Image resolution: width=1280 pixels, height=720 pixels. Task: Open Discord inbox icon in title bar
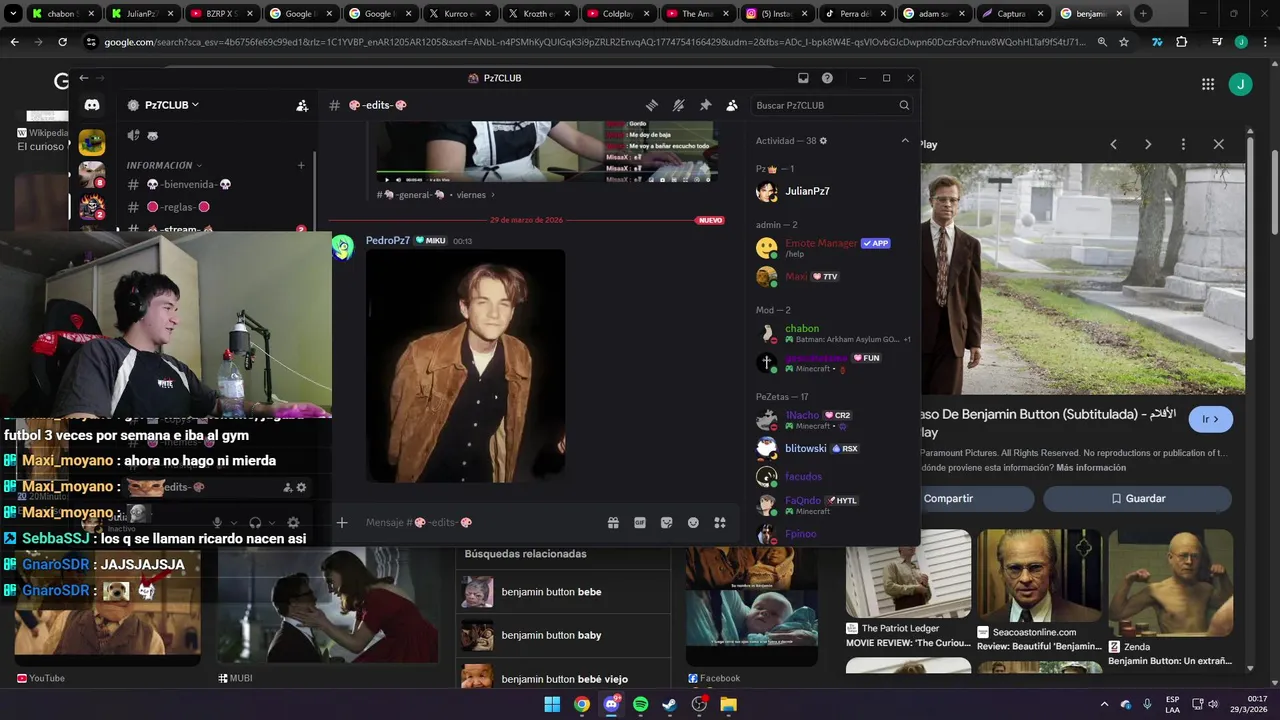(803, 78)
